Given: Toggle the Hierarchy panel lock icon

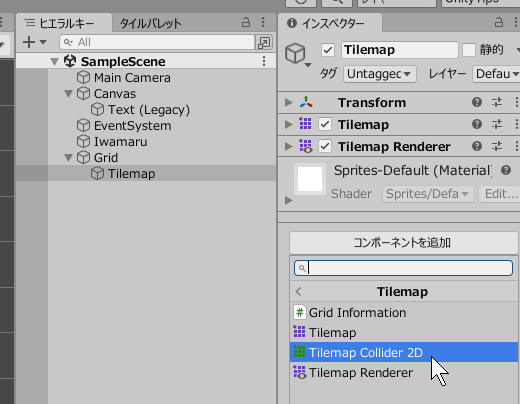Looking at the screenshot, I should [246, 22].
